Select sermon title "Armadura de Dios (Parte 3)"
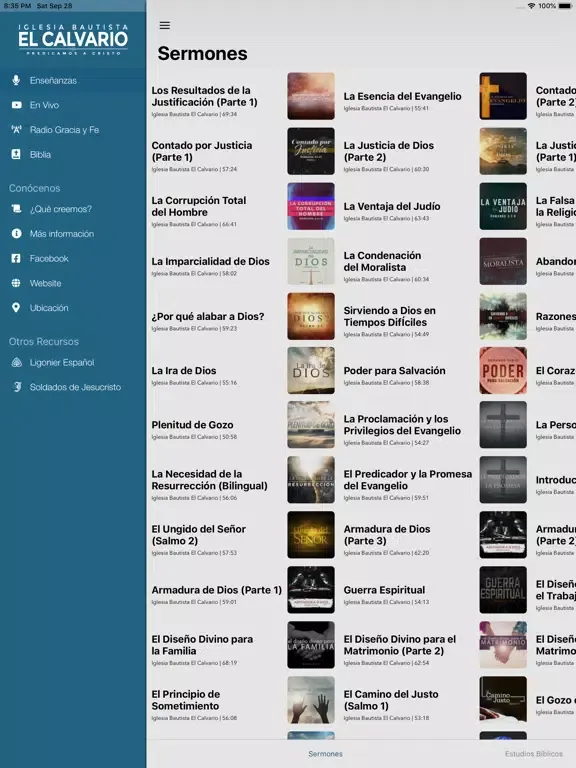The width and height of the screenshot is (576, 768). tap(386, 535)
